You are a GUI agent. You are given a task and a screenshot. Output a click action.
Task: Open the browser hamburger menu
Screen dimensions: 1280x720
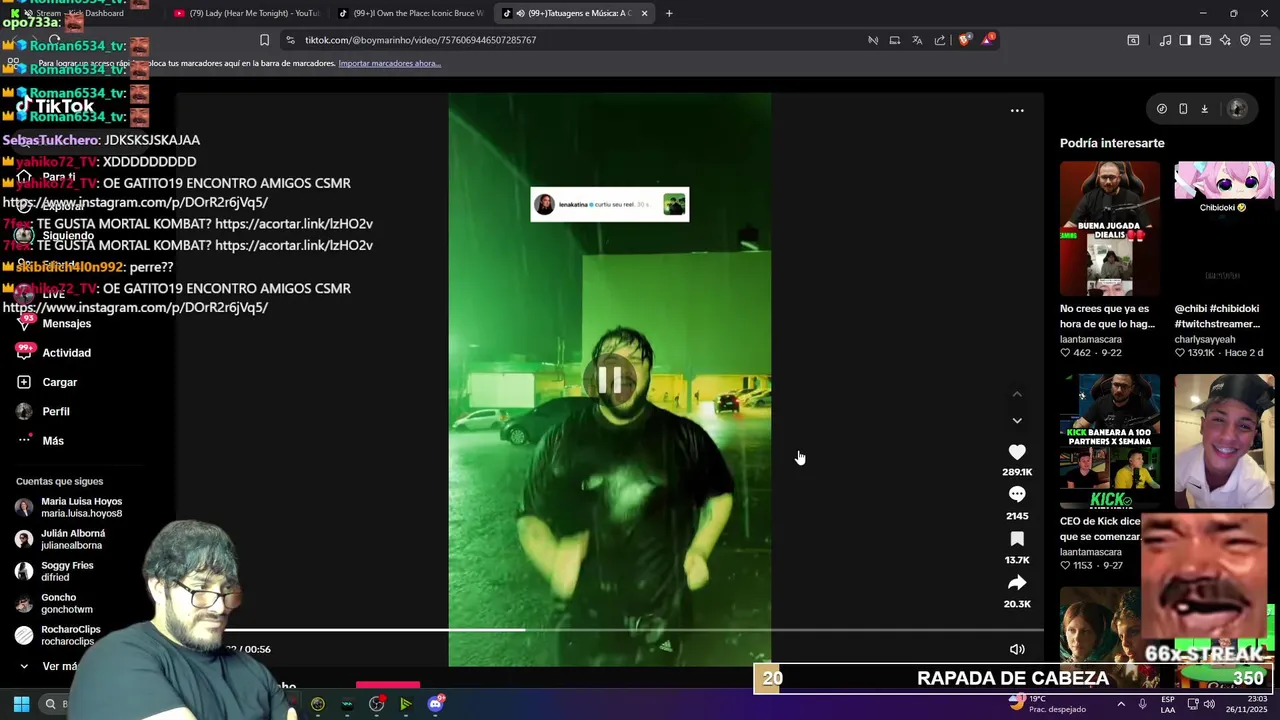pyautogui.click(x=1266, y=40)
